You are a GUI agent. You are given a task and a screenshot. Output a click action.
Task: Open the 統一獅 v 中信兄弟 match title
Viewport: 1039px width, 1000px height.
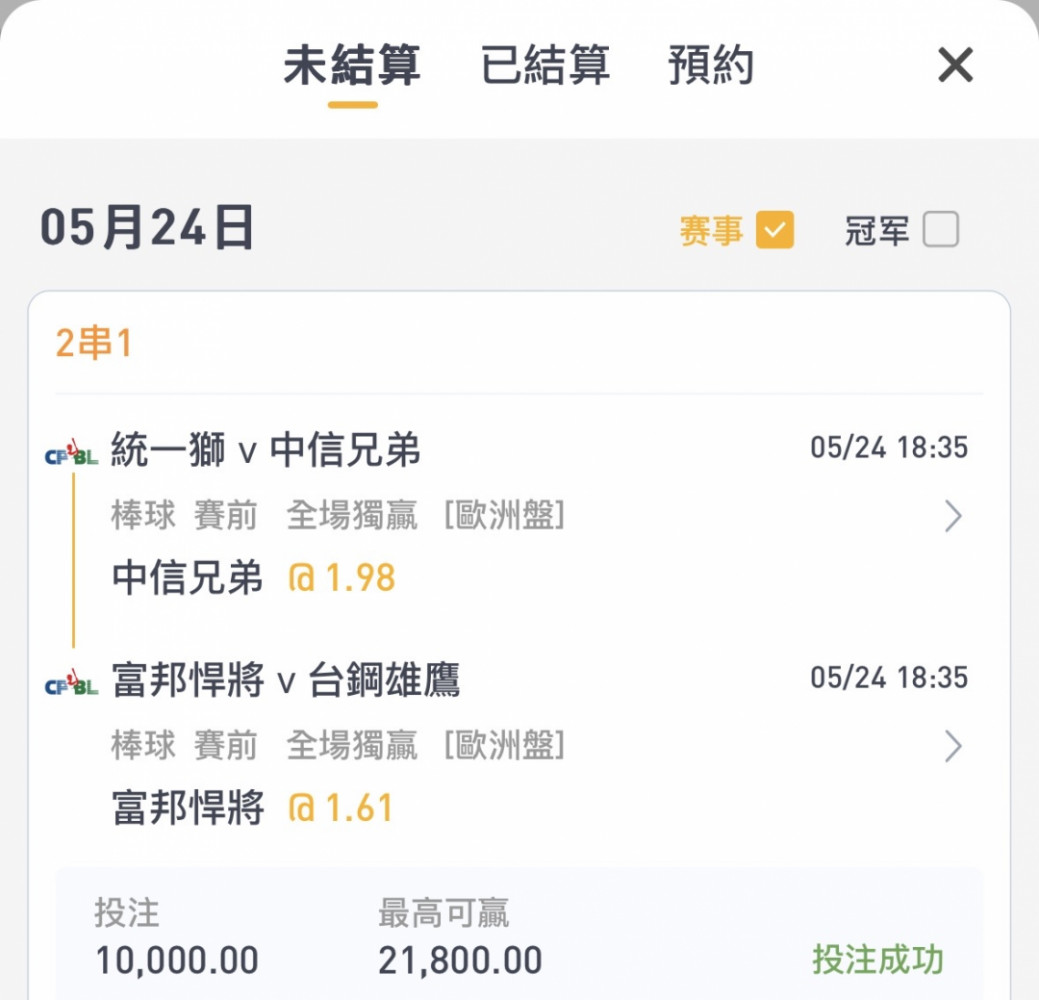pyautogui.click(x=266, y=451)
